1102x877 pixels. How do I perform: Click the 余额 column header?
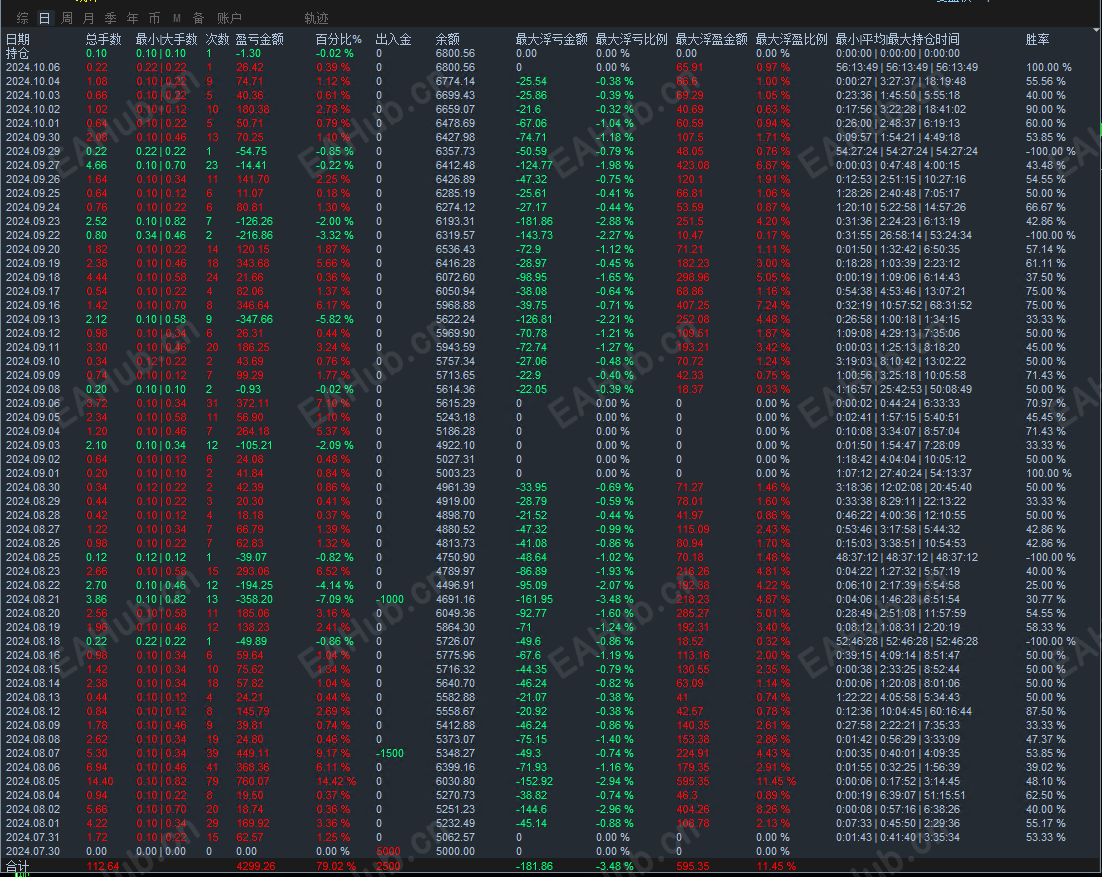click(448, 39)
